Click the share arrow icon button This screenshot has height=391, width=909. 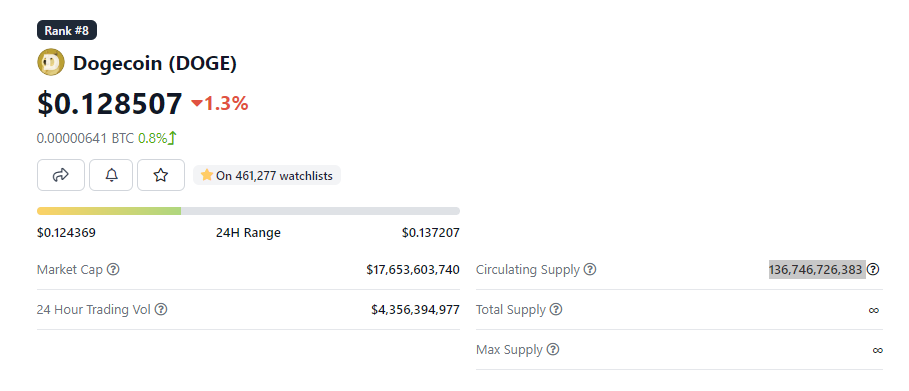61,175
